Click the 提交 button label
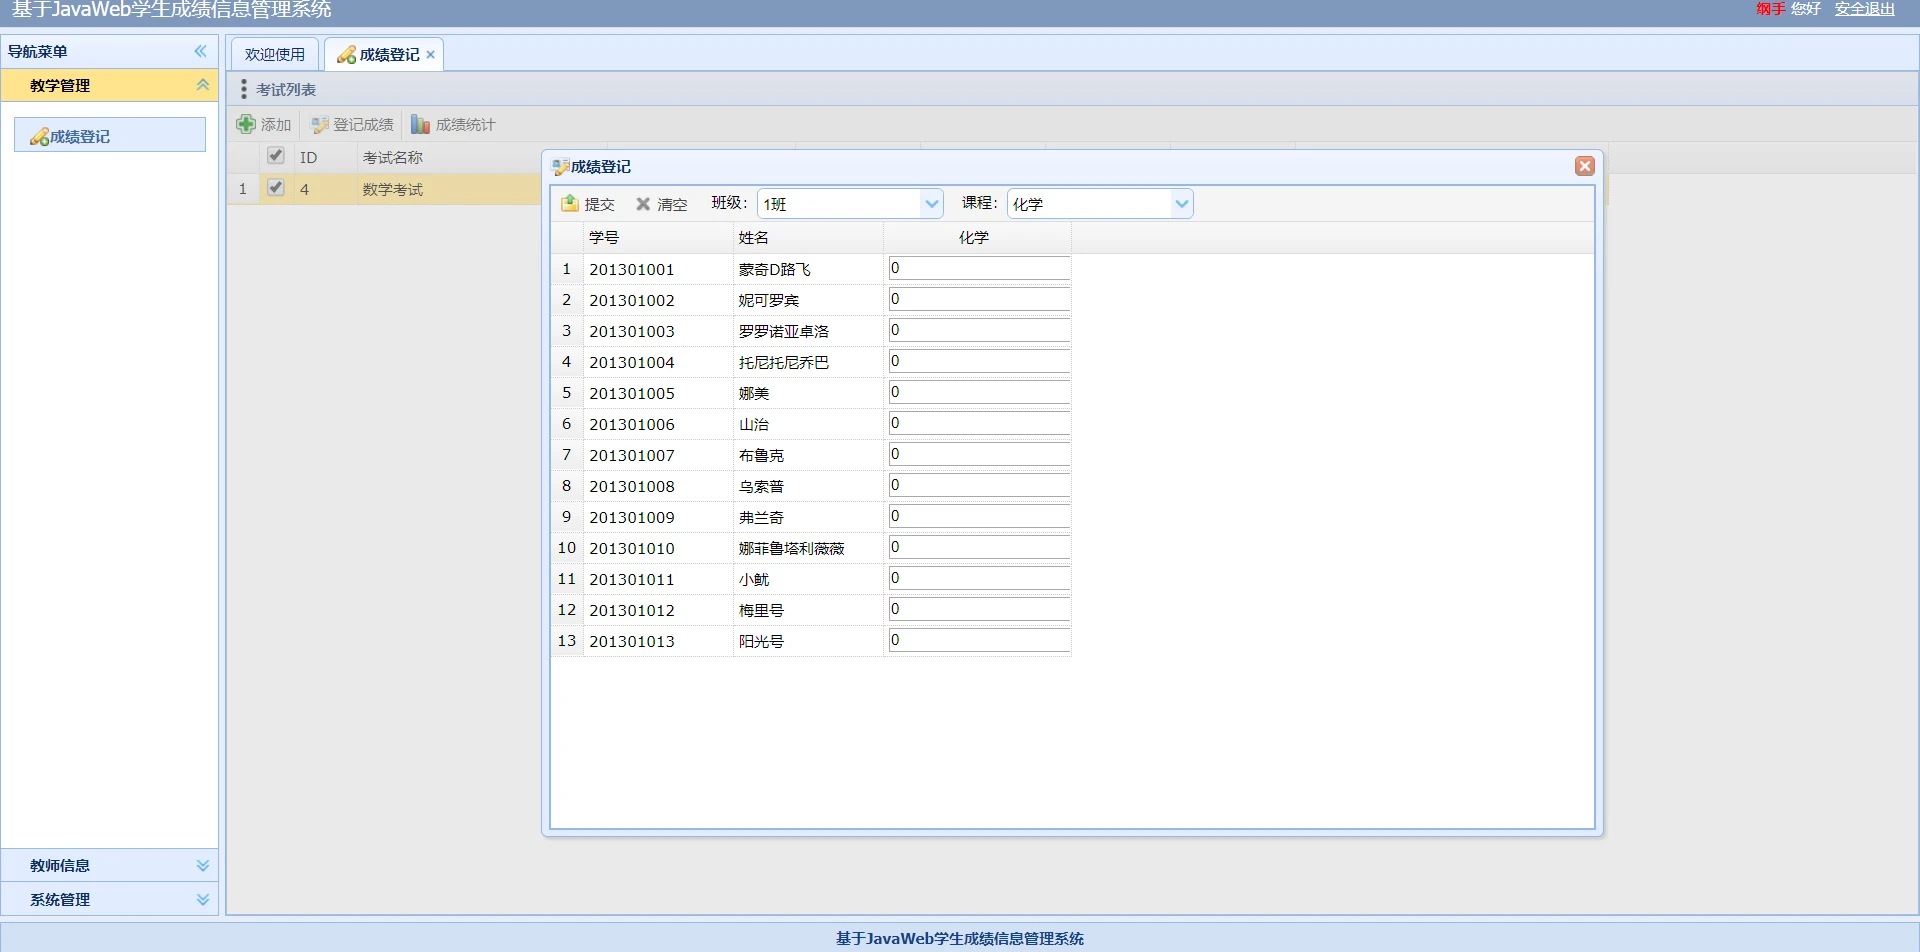The image size is (1920, 952). tap(600, 205)
